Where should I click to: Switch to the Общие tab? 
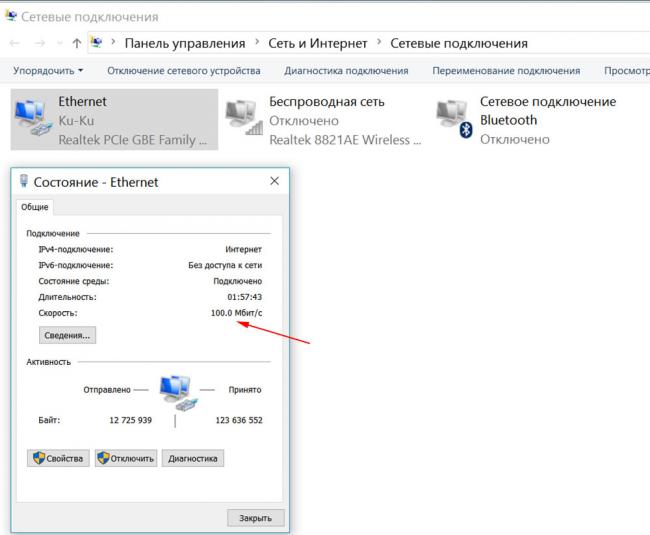coord(35,207)
